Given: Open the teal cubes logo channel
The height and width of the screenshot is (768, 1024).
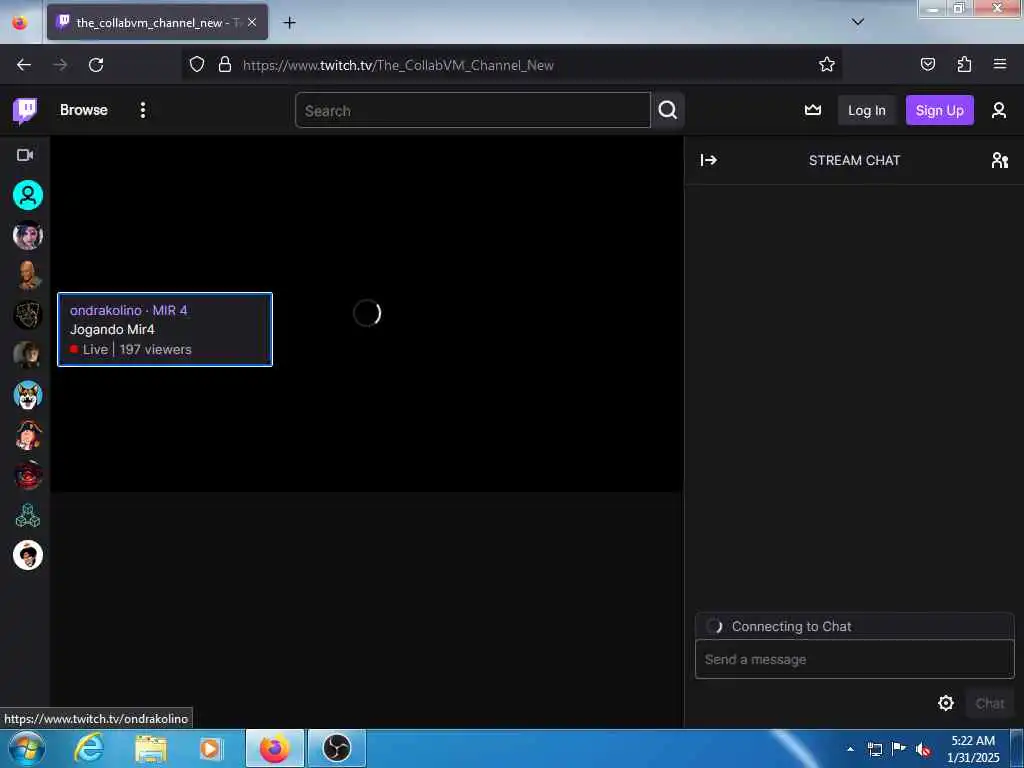Looking at the screenshot, I should (28, 515).
